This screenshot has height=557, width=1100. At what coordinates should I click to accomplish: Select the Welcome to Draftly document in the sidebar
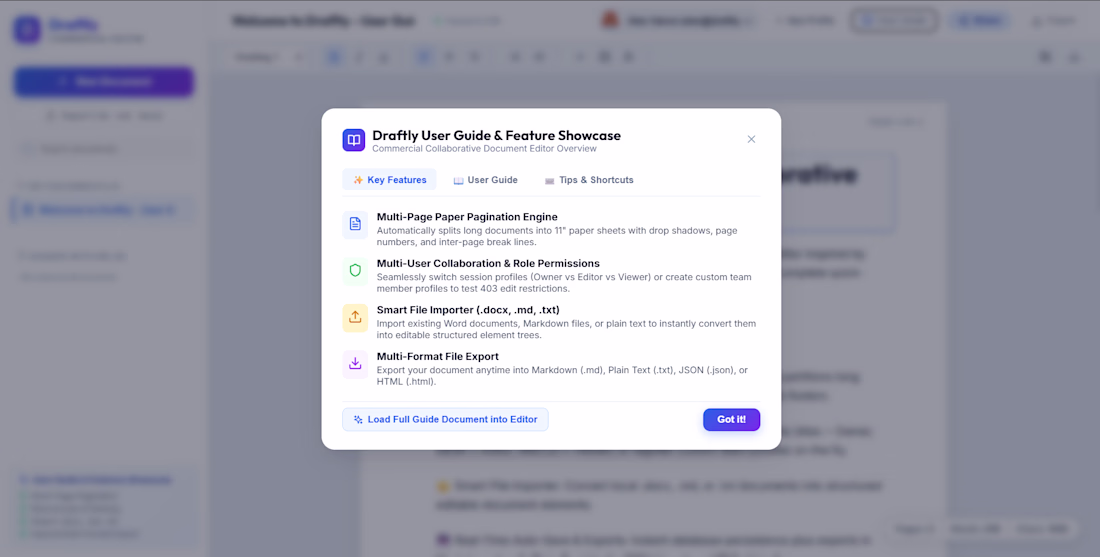pyautogui.click(x=102, y=210)
